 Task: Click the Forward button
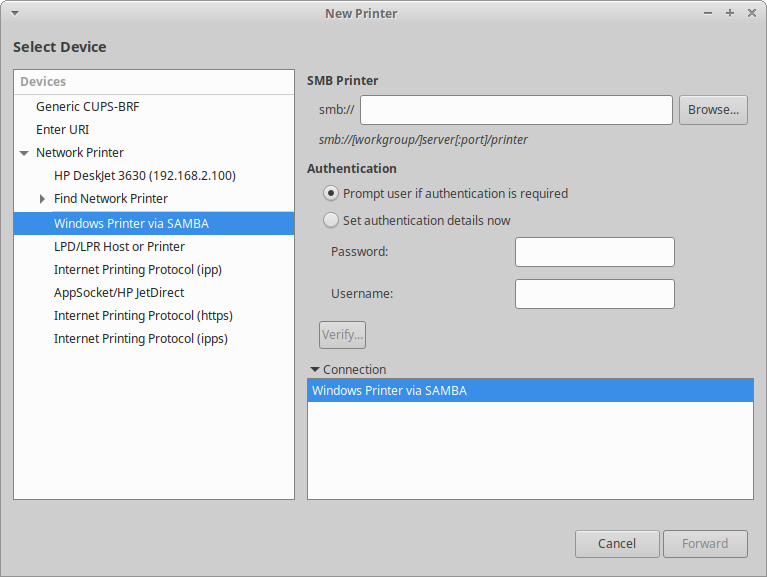pos(705,543)
